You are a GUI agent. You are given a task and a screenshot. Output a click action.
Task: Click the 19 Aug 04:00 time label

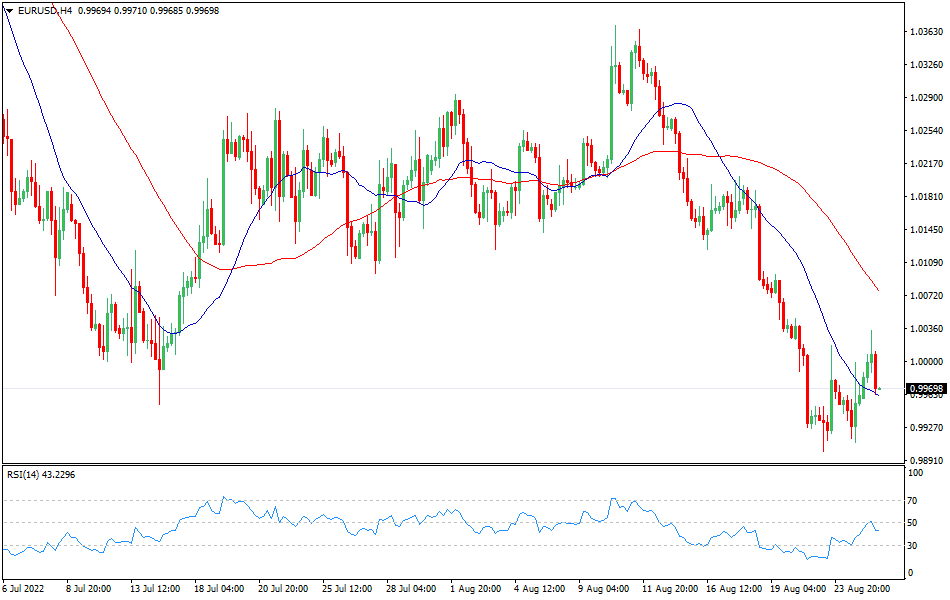click(797, 589)
